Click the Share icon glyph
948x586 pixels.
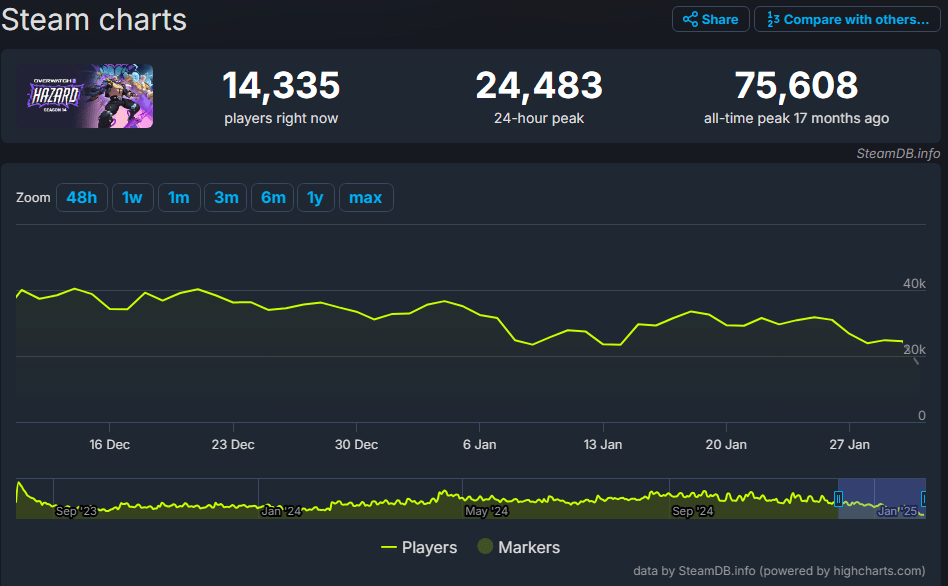coord(690,19)
